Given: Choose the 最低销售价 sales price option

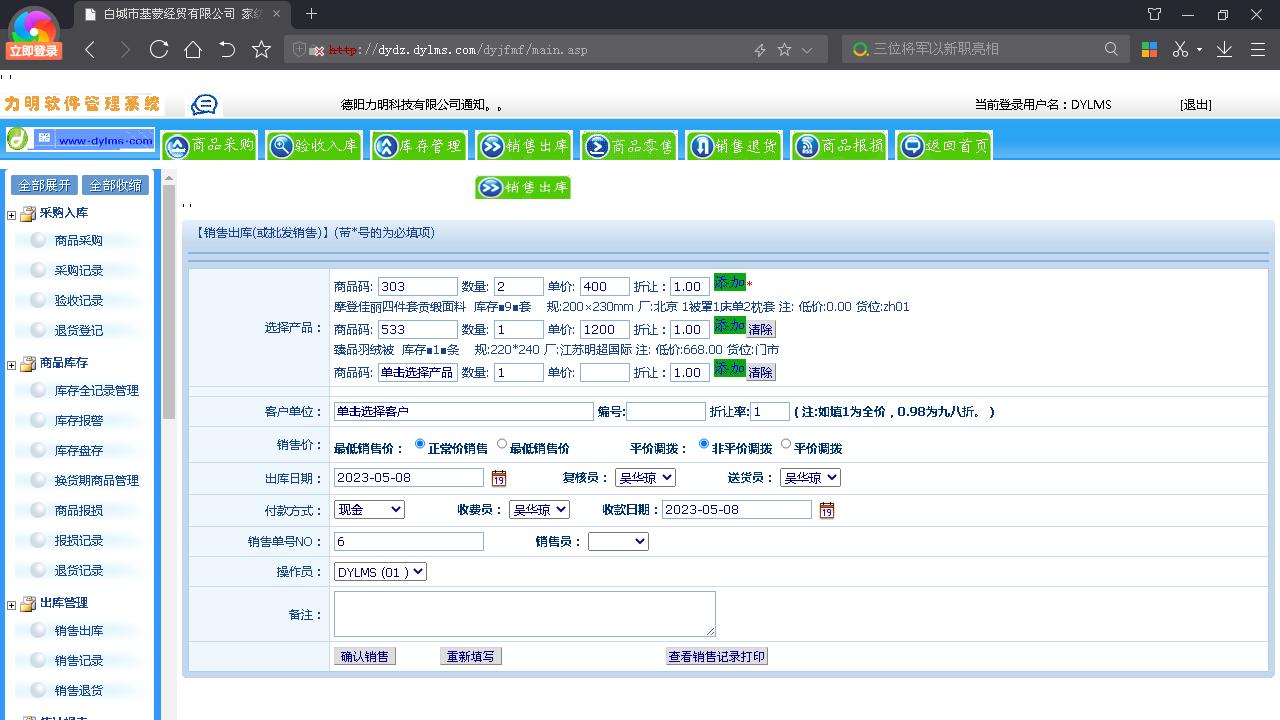Looking at the screenshot, I should click(x=501, y=445).
